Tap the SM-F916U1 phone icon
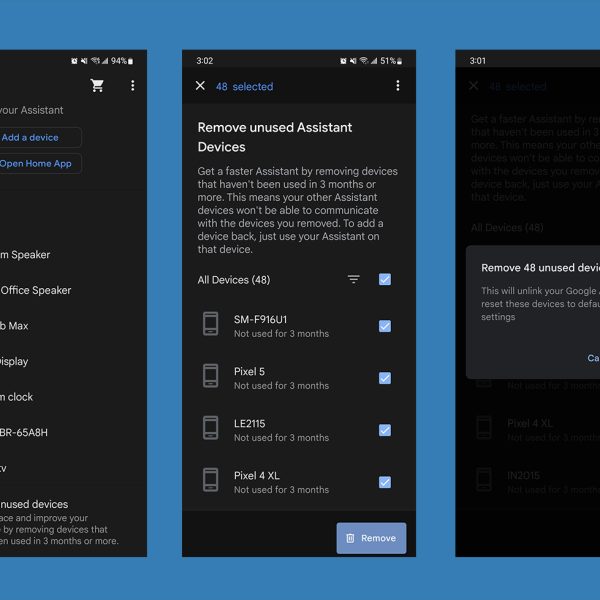 211,325
